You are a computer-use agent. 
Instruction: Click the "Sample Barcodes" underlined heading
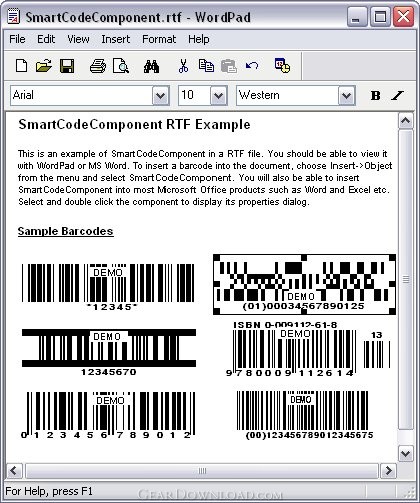click(x=65, y=231)
